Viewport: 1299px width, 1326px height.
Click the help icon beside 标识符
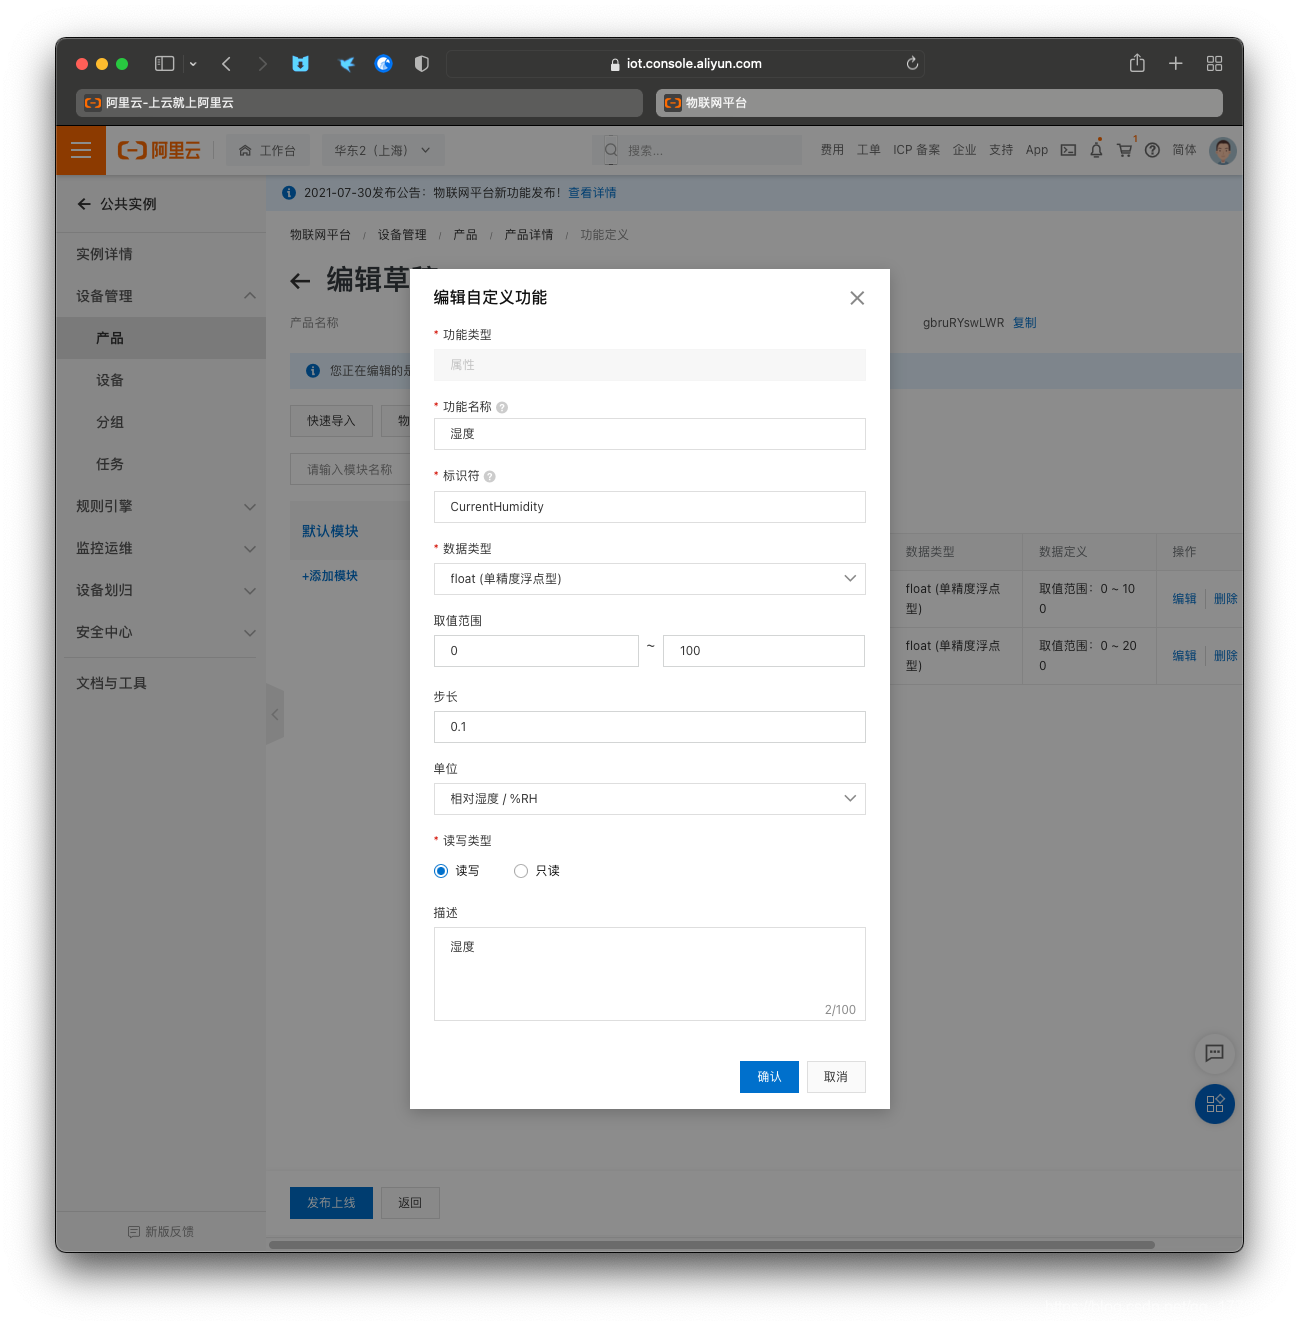pyautogui.click(x=490, y=477)
